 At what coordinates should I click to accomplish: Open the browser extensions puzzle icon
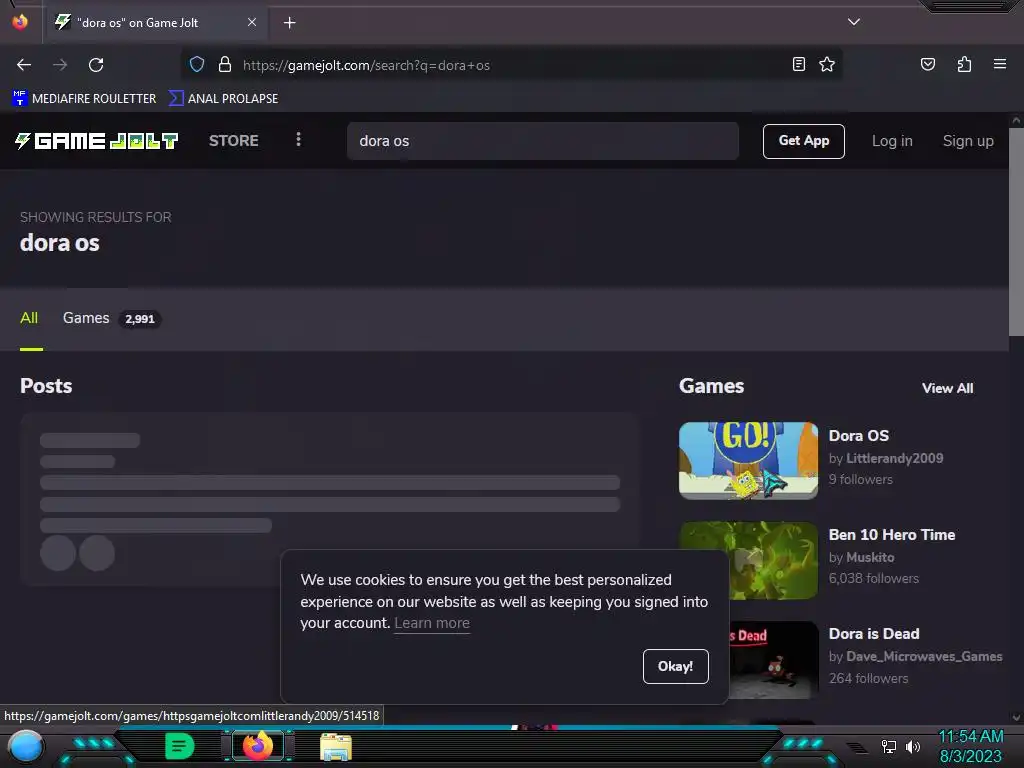964,64
